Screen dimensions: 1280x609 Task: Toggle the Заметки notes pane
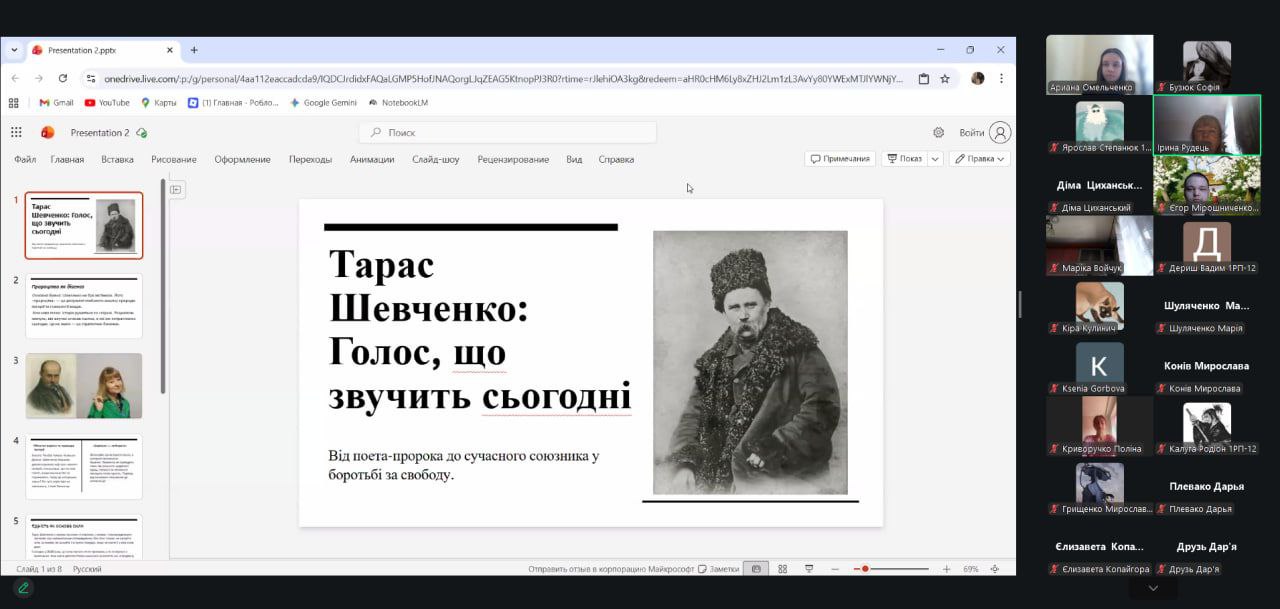(x=718, y=569)
